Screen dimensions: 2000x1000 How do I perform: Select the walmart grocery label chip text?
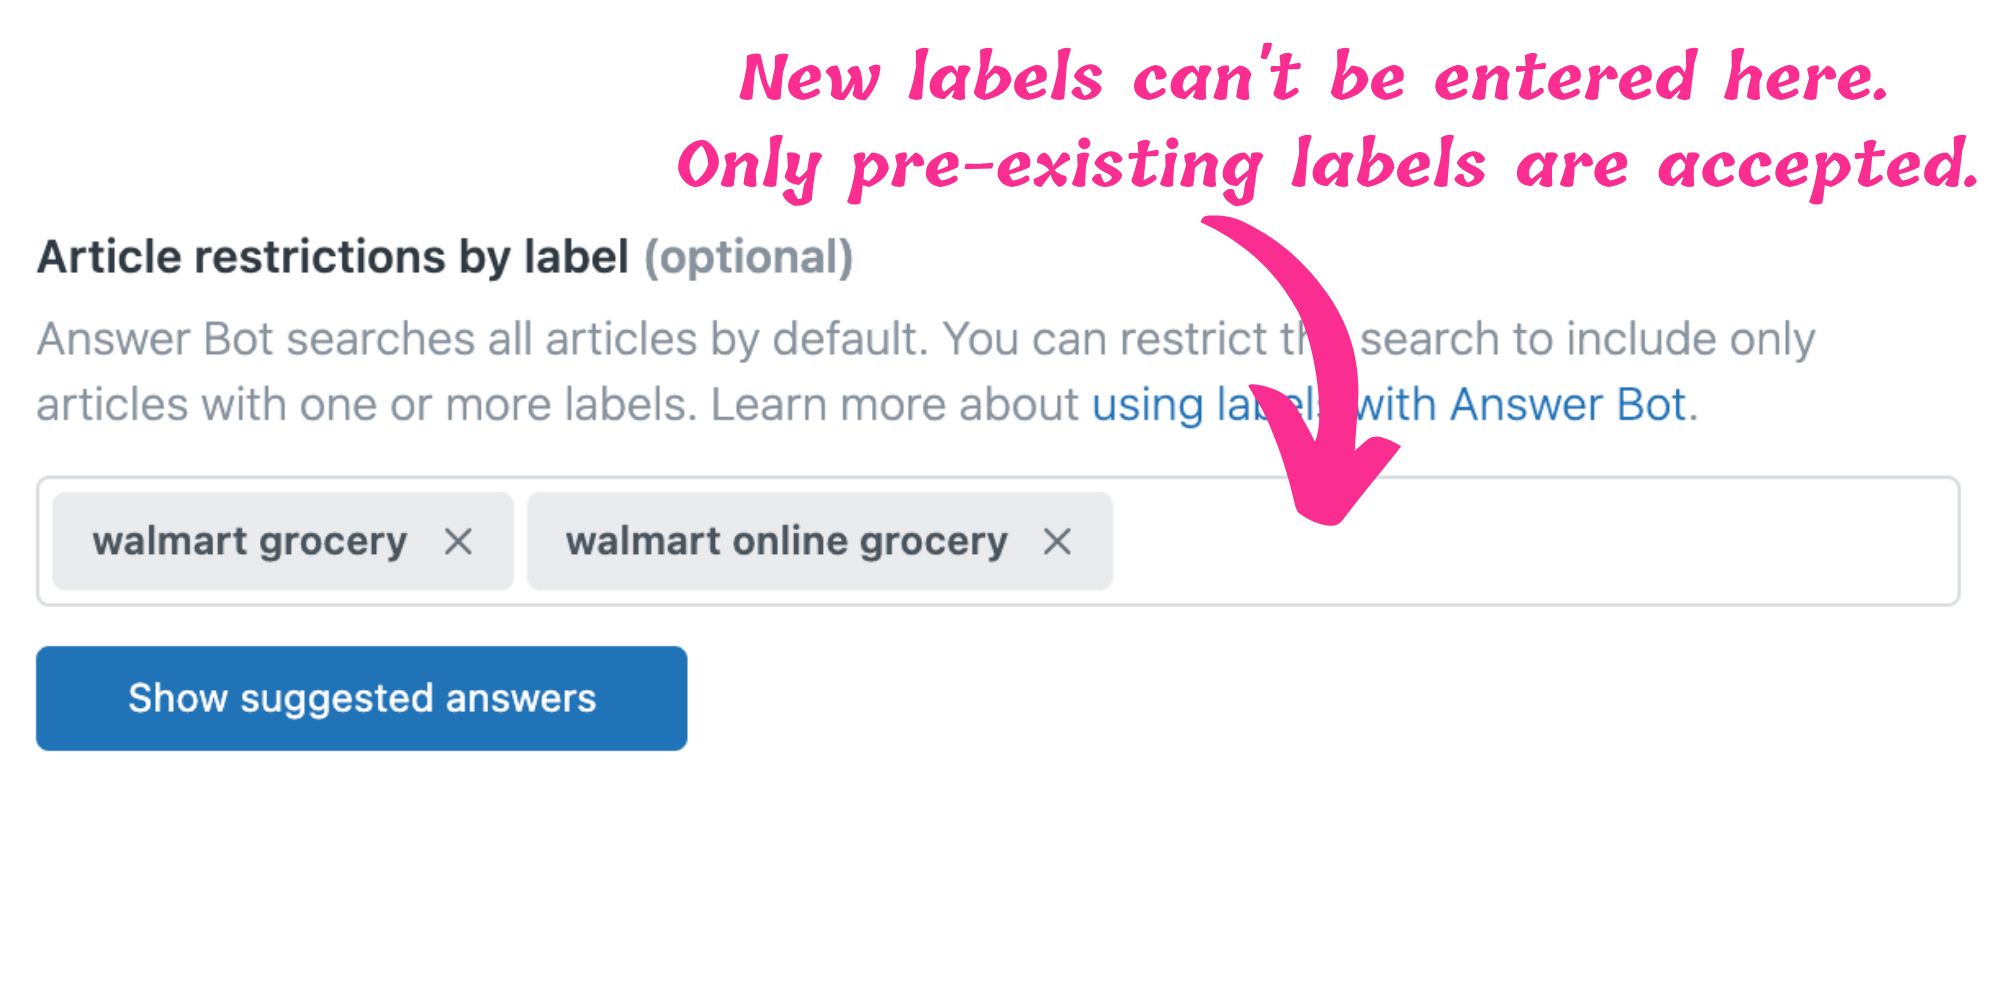250,542
